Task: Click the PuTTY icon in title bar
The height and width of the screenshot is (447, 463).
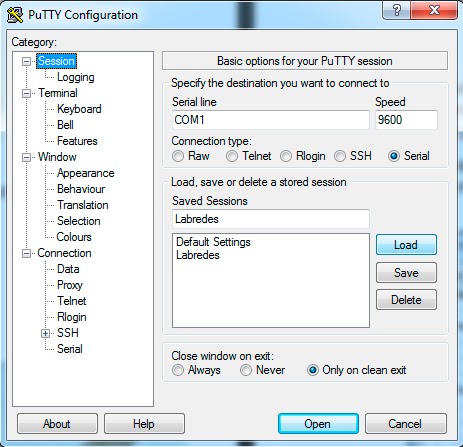Action: tap(15, 15)
